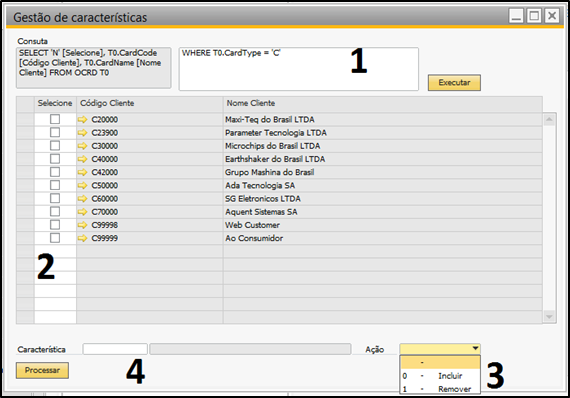Image resolution: width=570 pixels, height=398 pixels.
Task: Choose Remover in the Ação list
Action: click(440, 389)
